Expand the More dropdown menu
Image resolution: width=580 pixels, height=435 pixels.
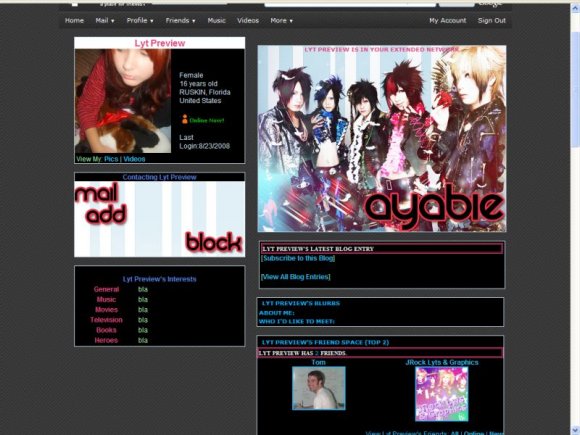tap(281, 21)
